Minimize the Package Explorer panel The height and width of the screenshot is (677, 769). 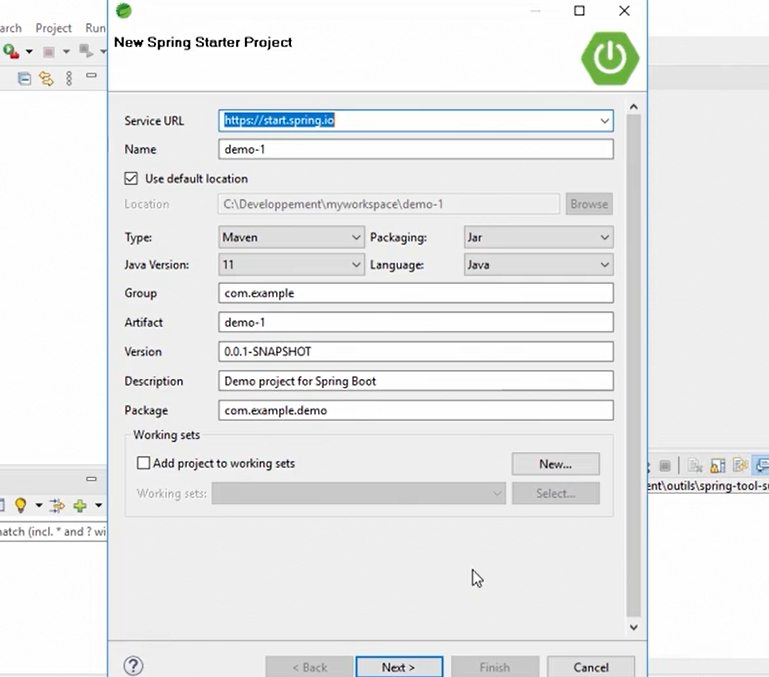[x=91, y=76]
